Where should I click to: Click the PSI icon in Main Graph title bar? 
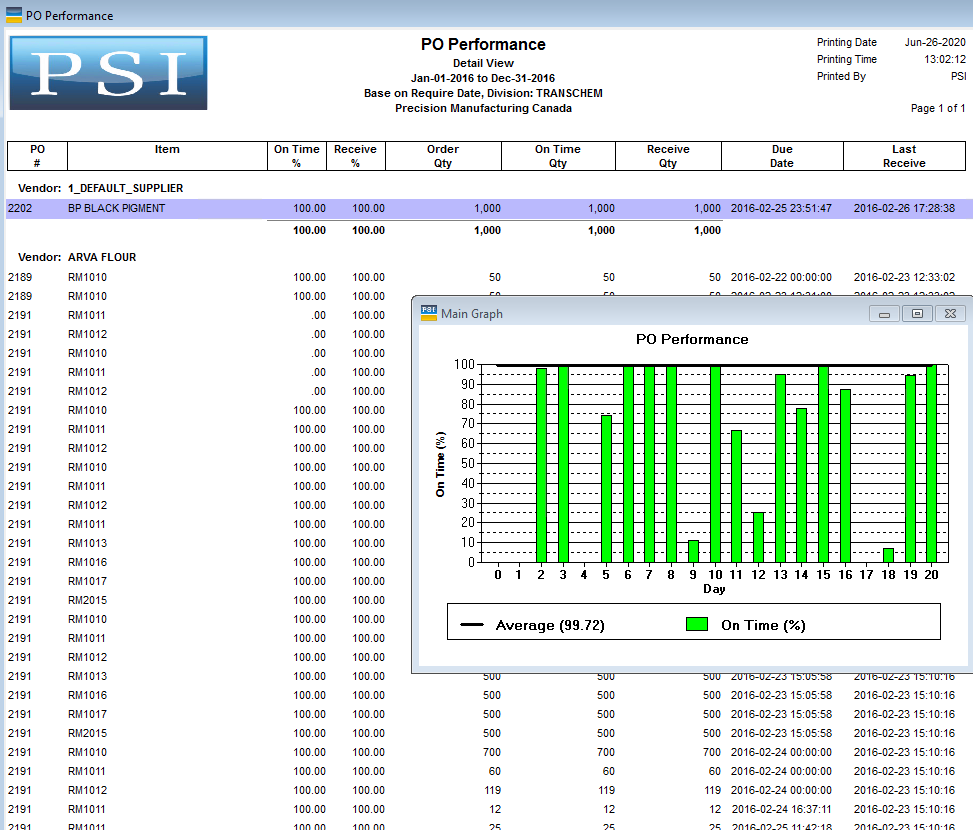[x=428, y=313]
